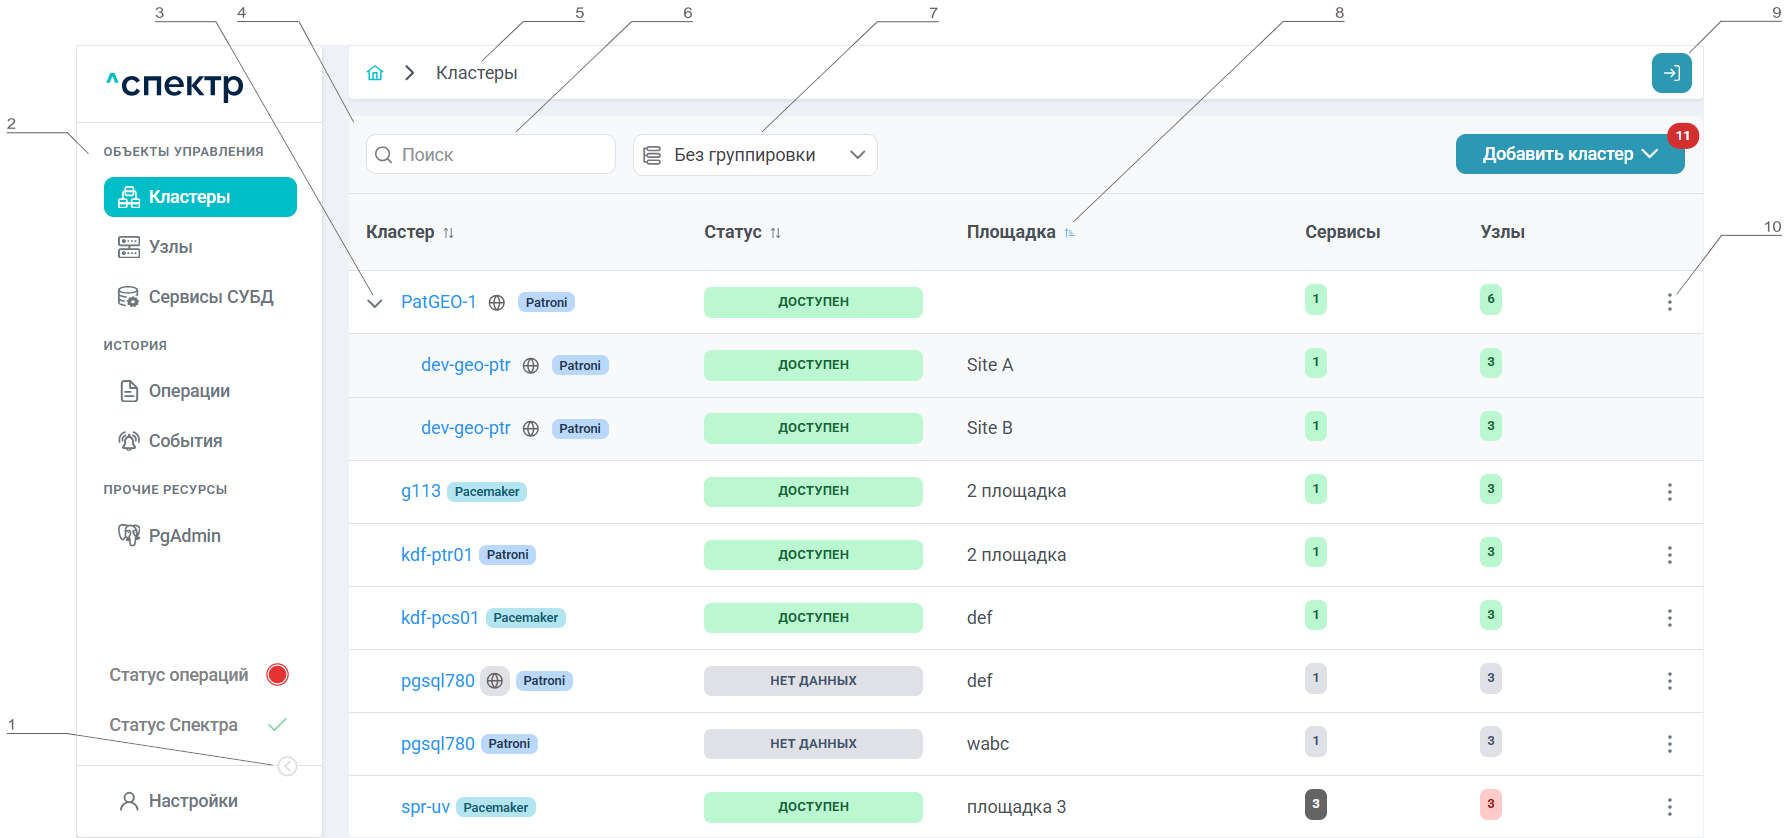The height and width of the screenshot is (838, 1791).
Task: Collapse the PatGEO-1 cluster row
Action: 375,302
